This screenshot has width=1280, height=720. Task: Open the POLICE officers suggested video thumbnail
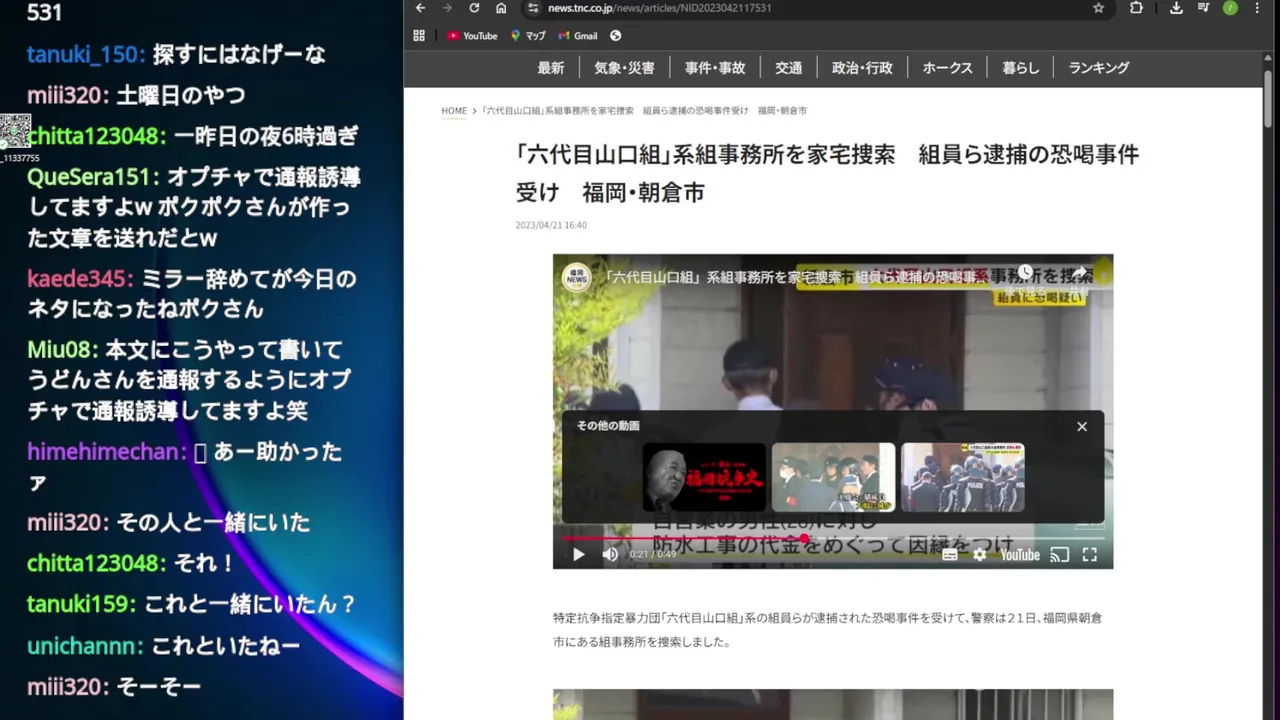tap(962, 477)
